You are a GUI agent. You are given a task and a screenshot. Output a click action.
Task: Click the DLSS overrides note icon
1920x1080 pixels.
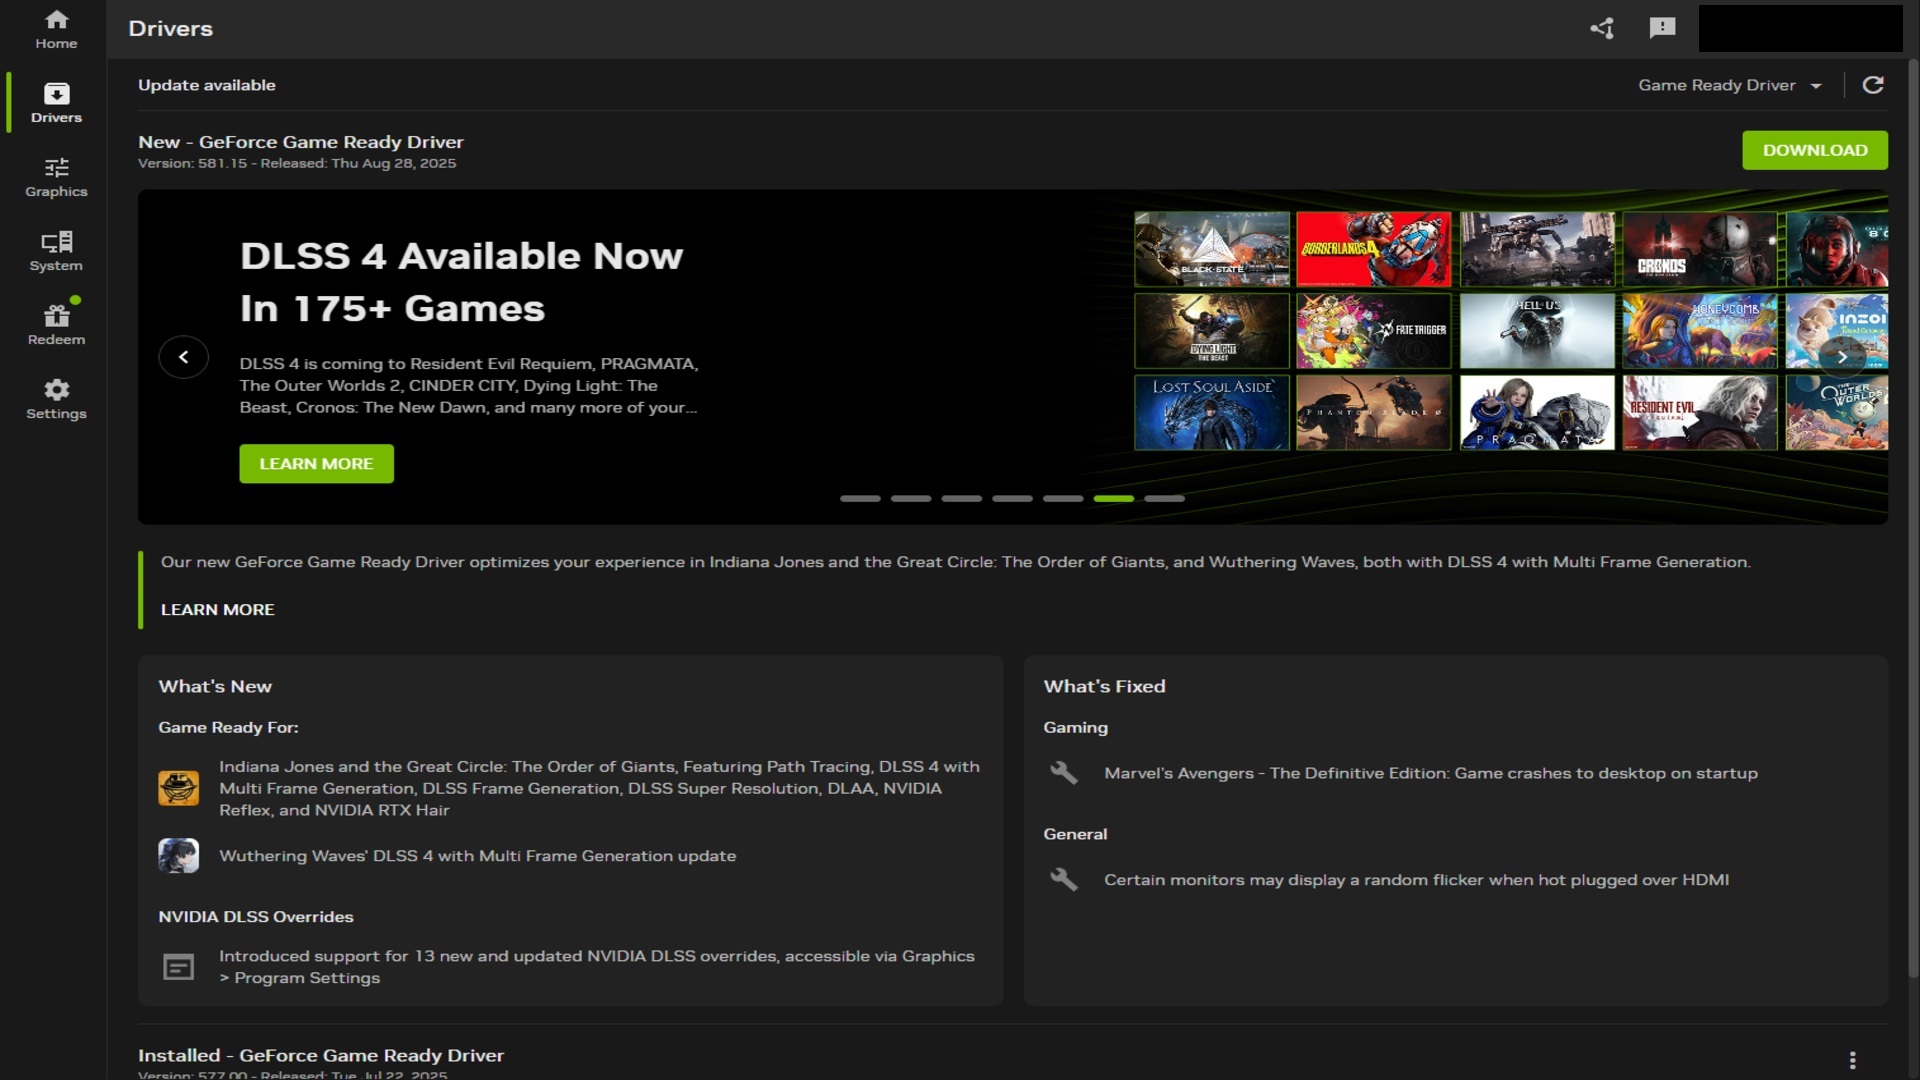click(x=178, y=967)
